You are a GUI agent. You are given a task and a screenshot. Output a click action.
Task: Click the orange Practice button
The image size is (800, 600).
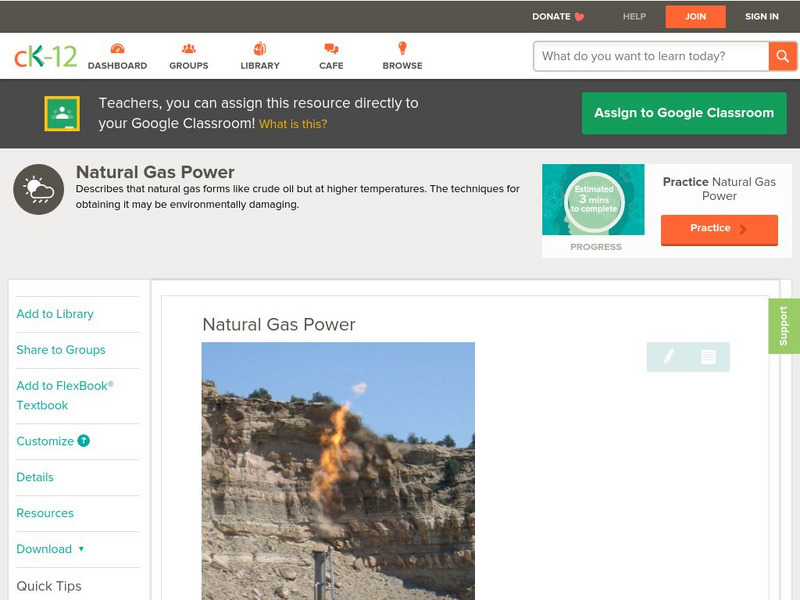pyautogui.click(x=719, y=230)
